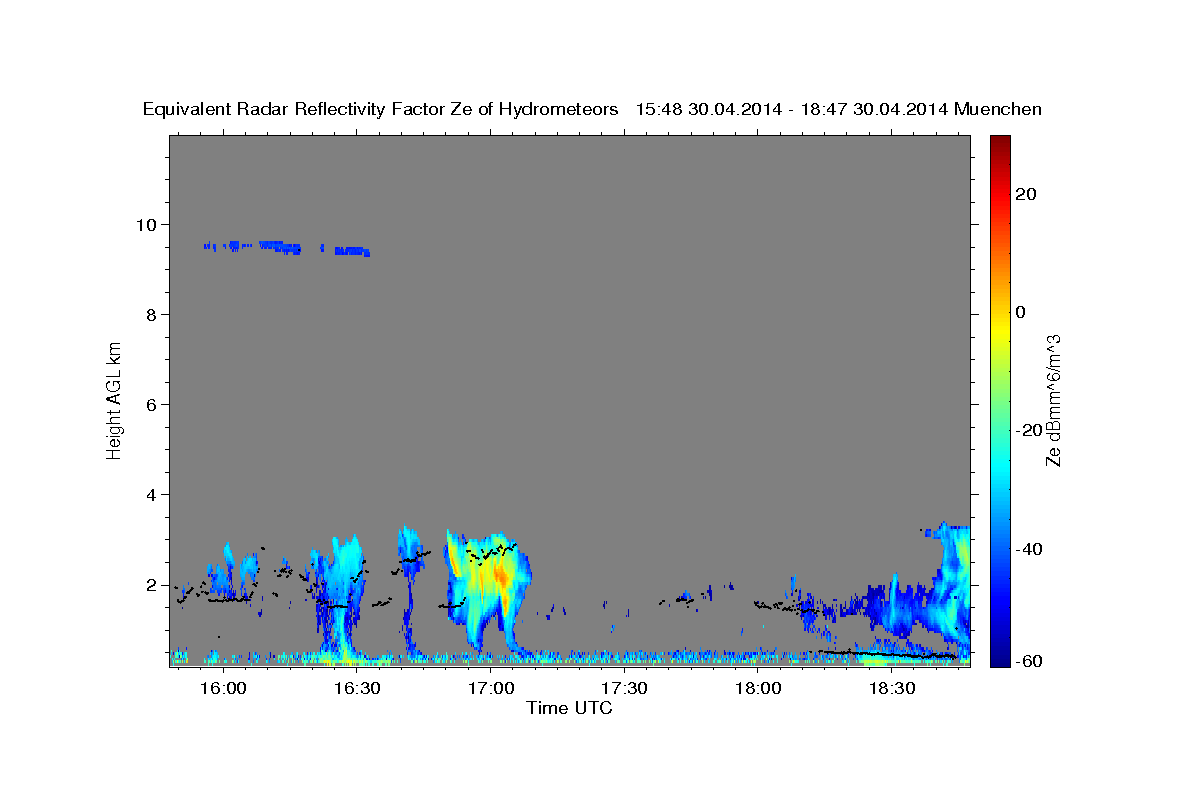
Task: Click the 16:00 time tick label
Action: [223, 688]
